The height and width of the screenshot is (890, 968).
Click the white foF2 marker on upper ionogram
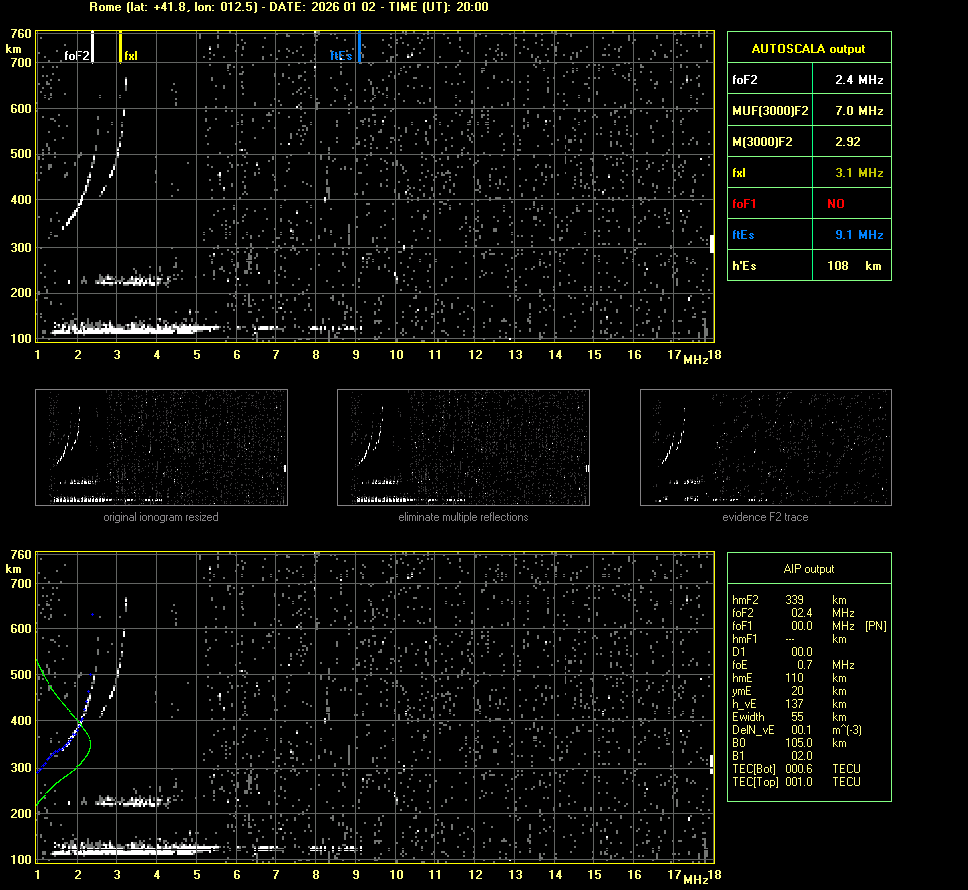tap(93, 46)
